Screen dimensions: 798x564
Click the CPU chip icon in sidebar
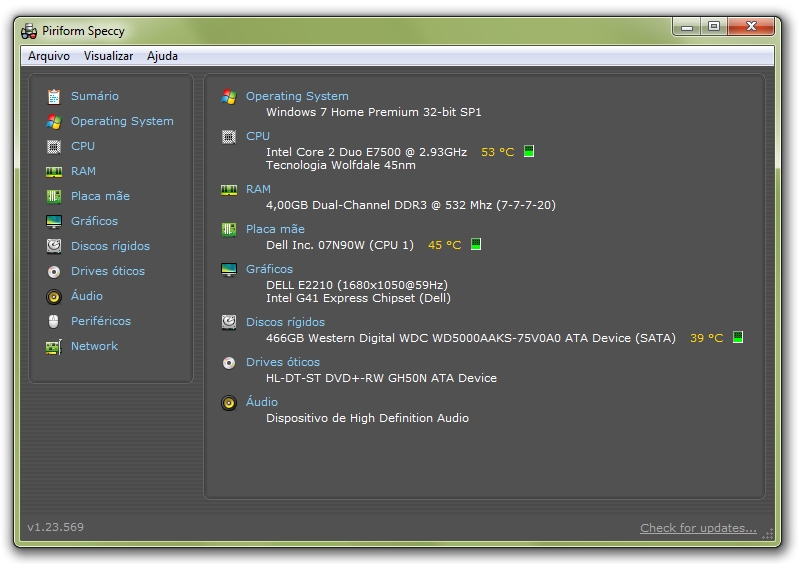pos(54,147)
